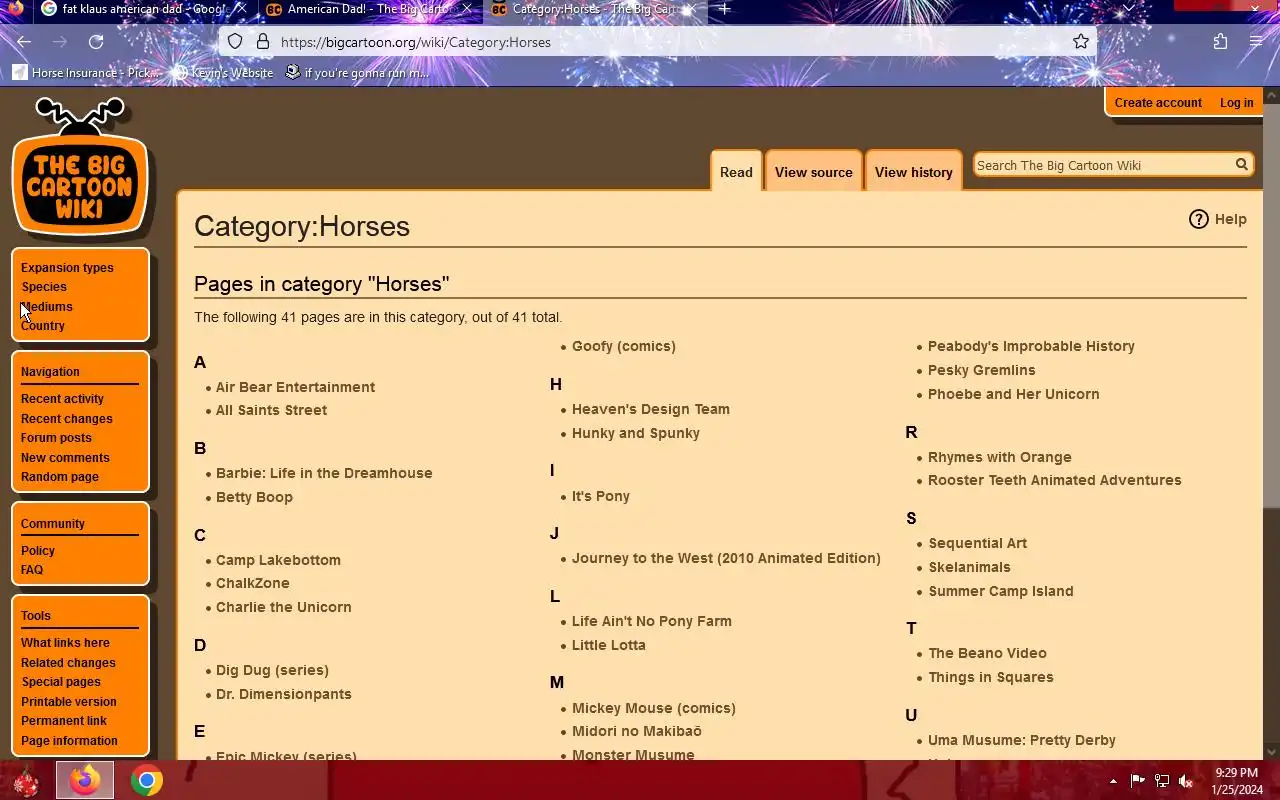This screenshot has width=1280, height=800.
Task: Open Recent activity
Action: [x=62, y=399]
